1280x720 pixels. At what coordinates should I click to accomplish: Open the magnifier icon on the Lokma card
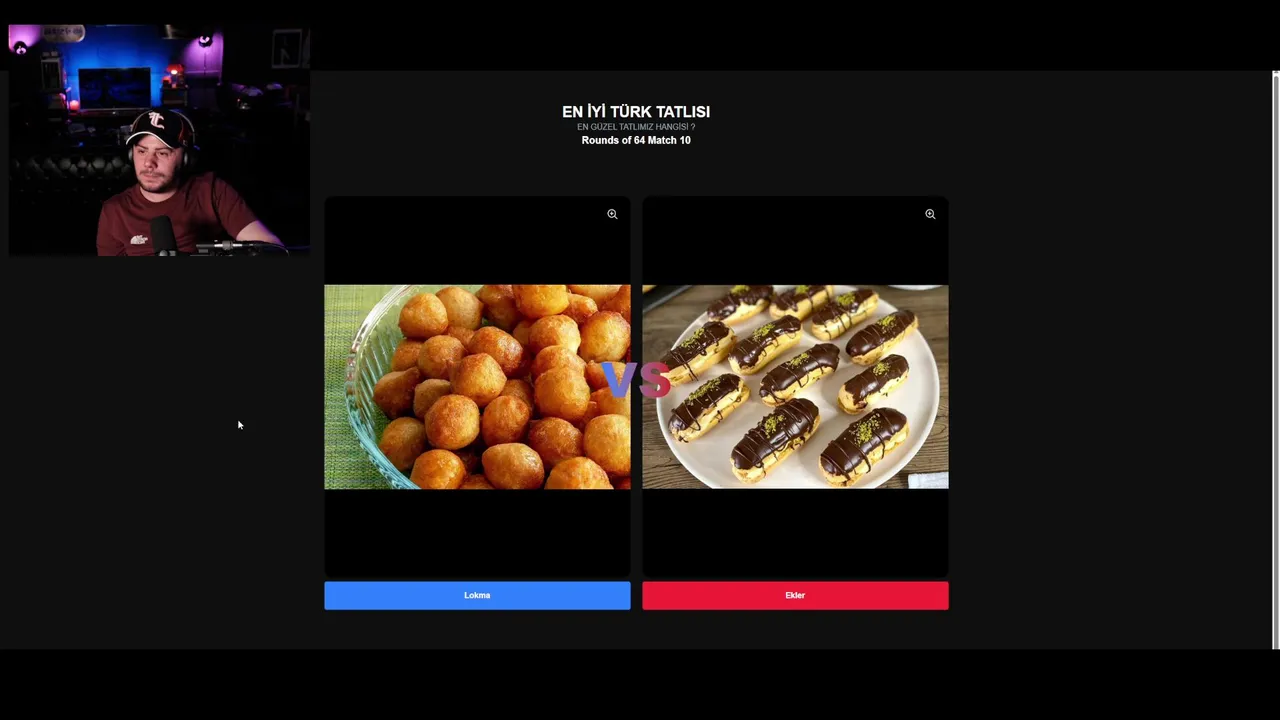(x=612, y=214)
